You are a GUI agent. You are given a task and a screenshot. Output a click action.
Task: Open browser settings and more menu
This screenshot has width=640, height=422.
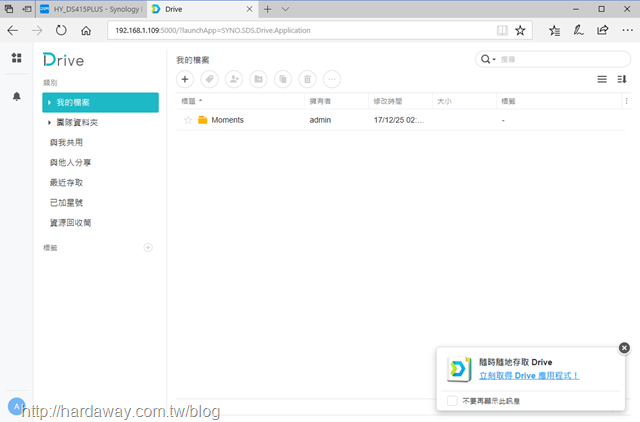627,30
